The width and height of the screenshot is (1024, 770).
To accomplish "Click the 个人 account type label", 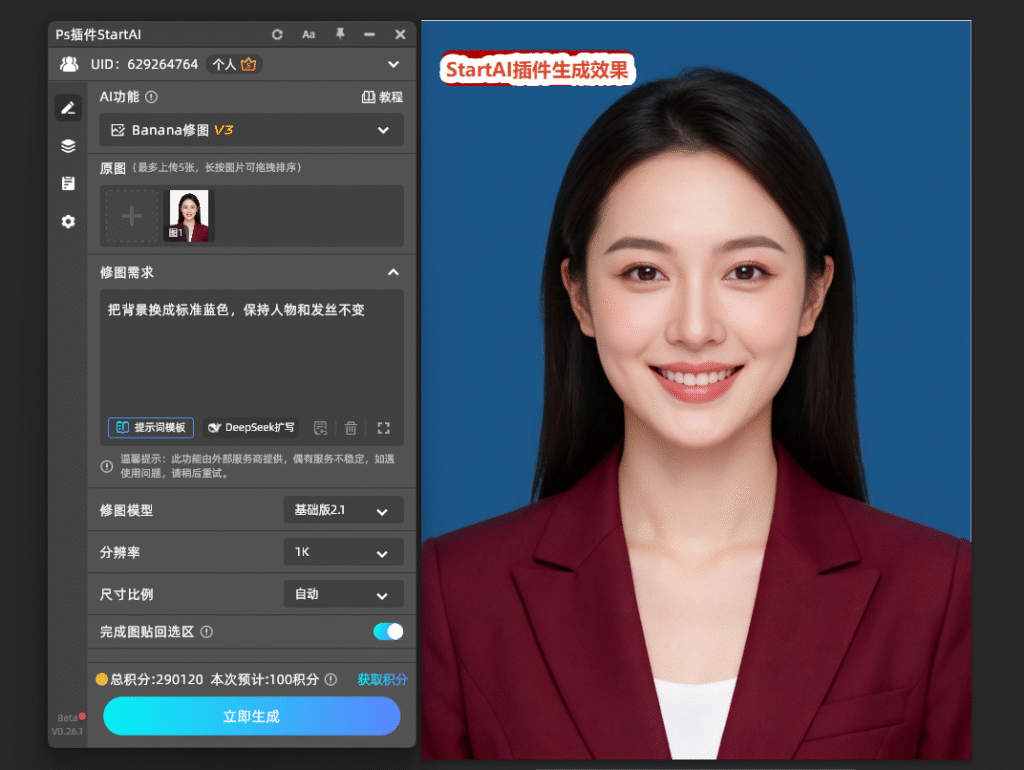I will (224, 64).
